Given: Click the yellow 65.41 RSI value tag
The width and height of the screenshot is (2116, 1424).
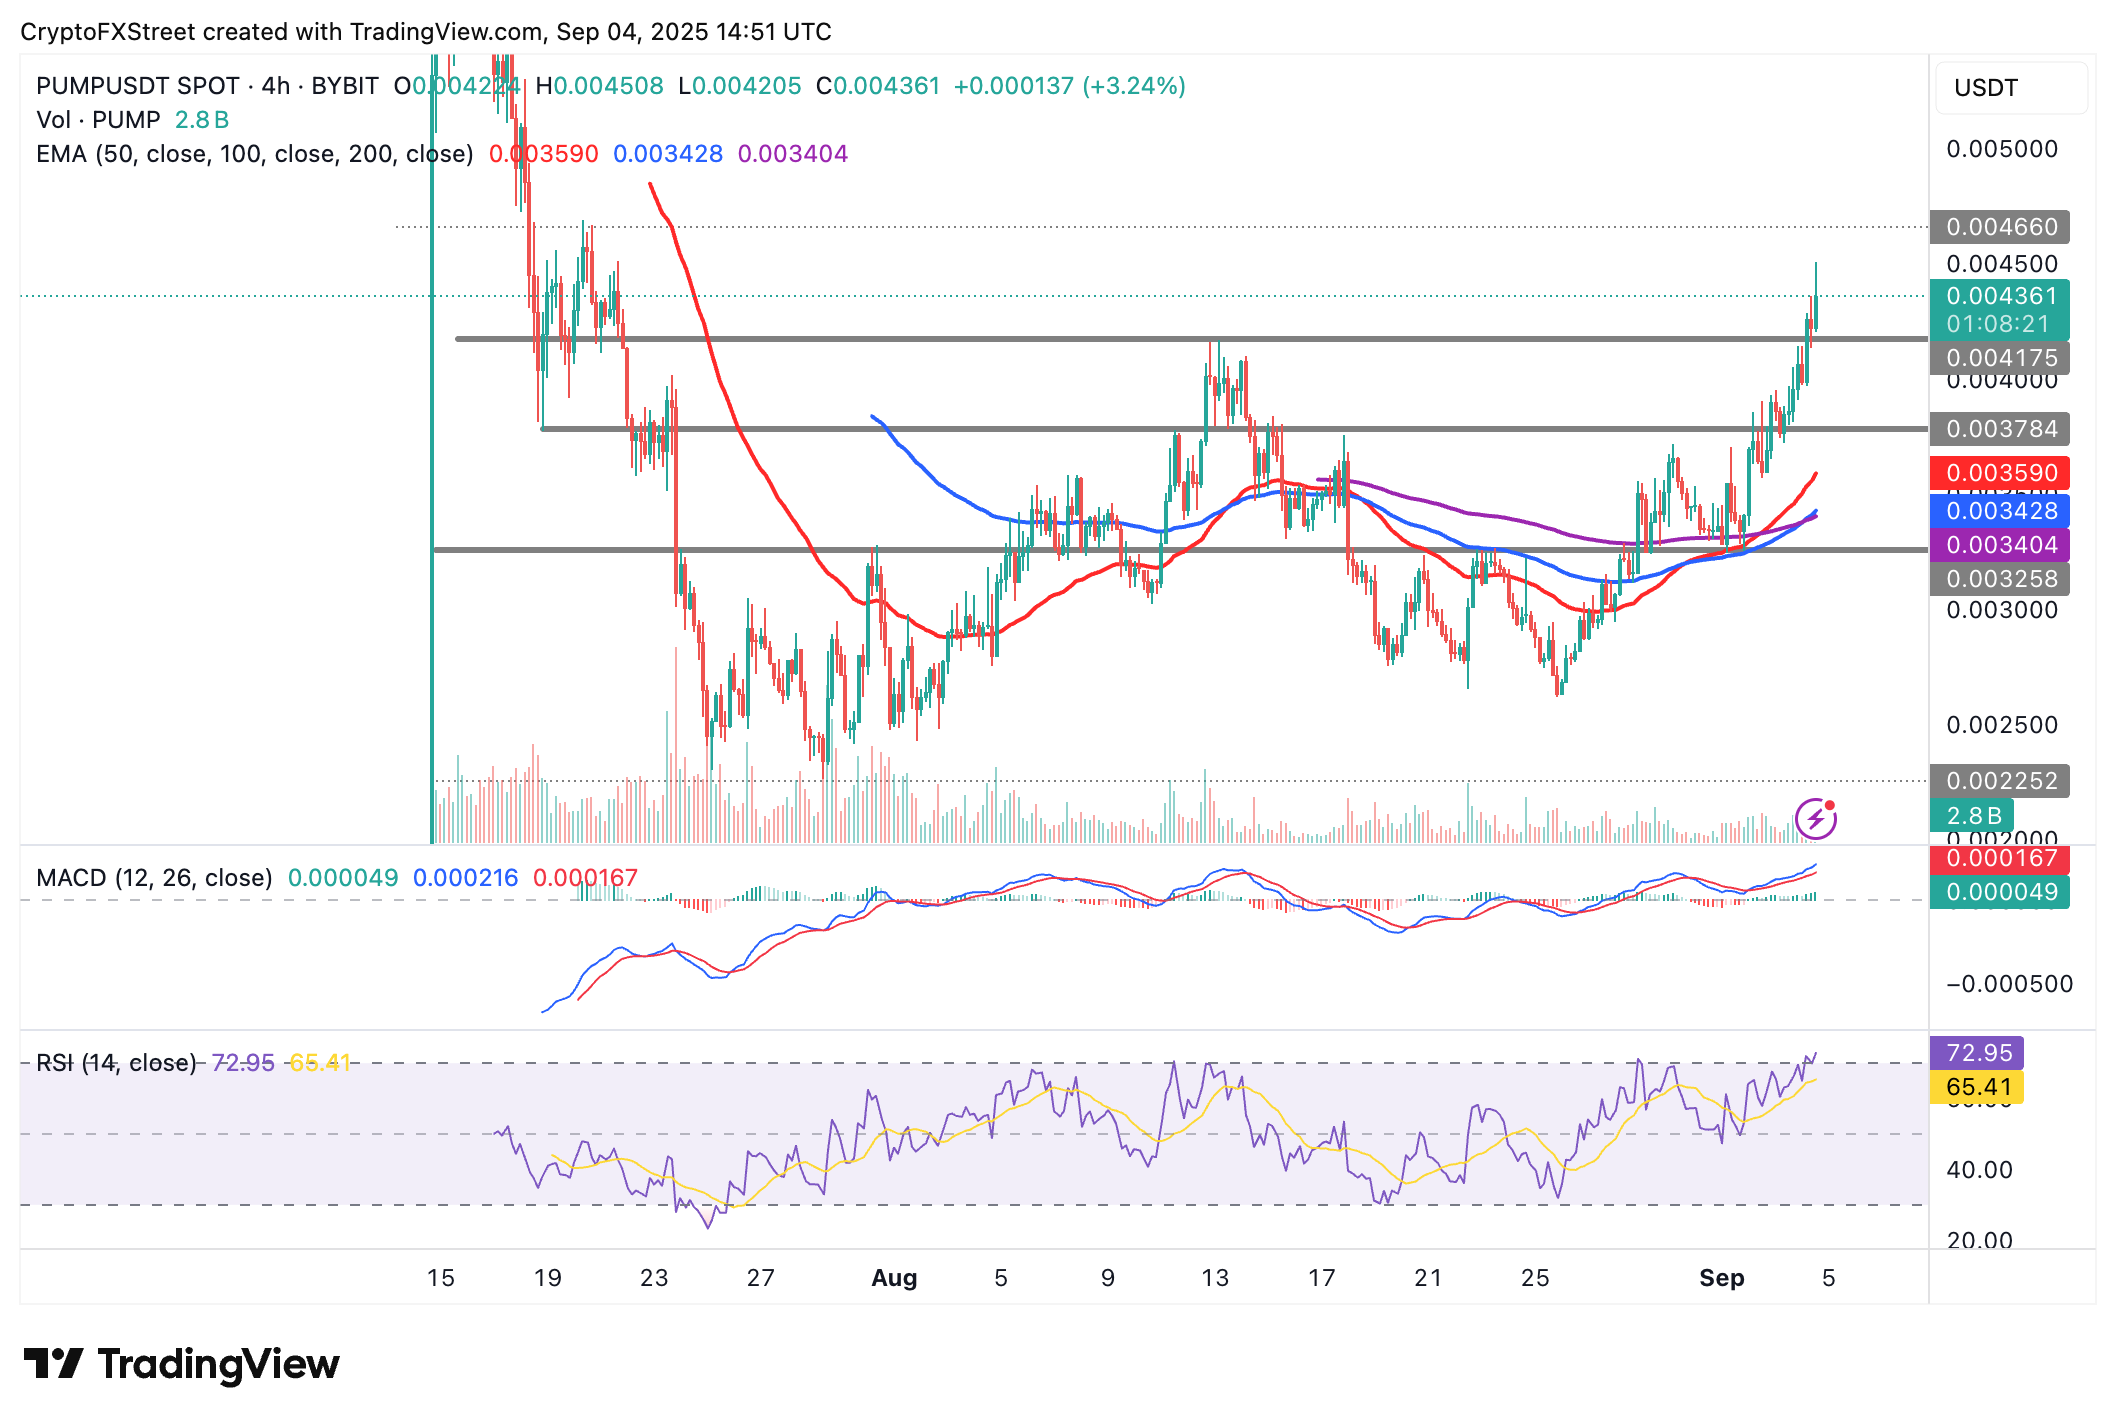Looking at the screenshot, I should [1977, 1087].
